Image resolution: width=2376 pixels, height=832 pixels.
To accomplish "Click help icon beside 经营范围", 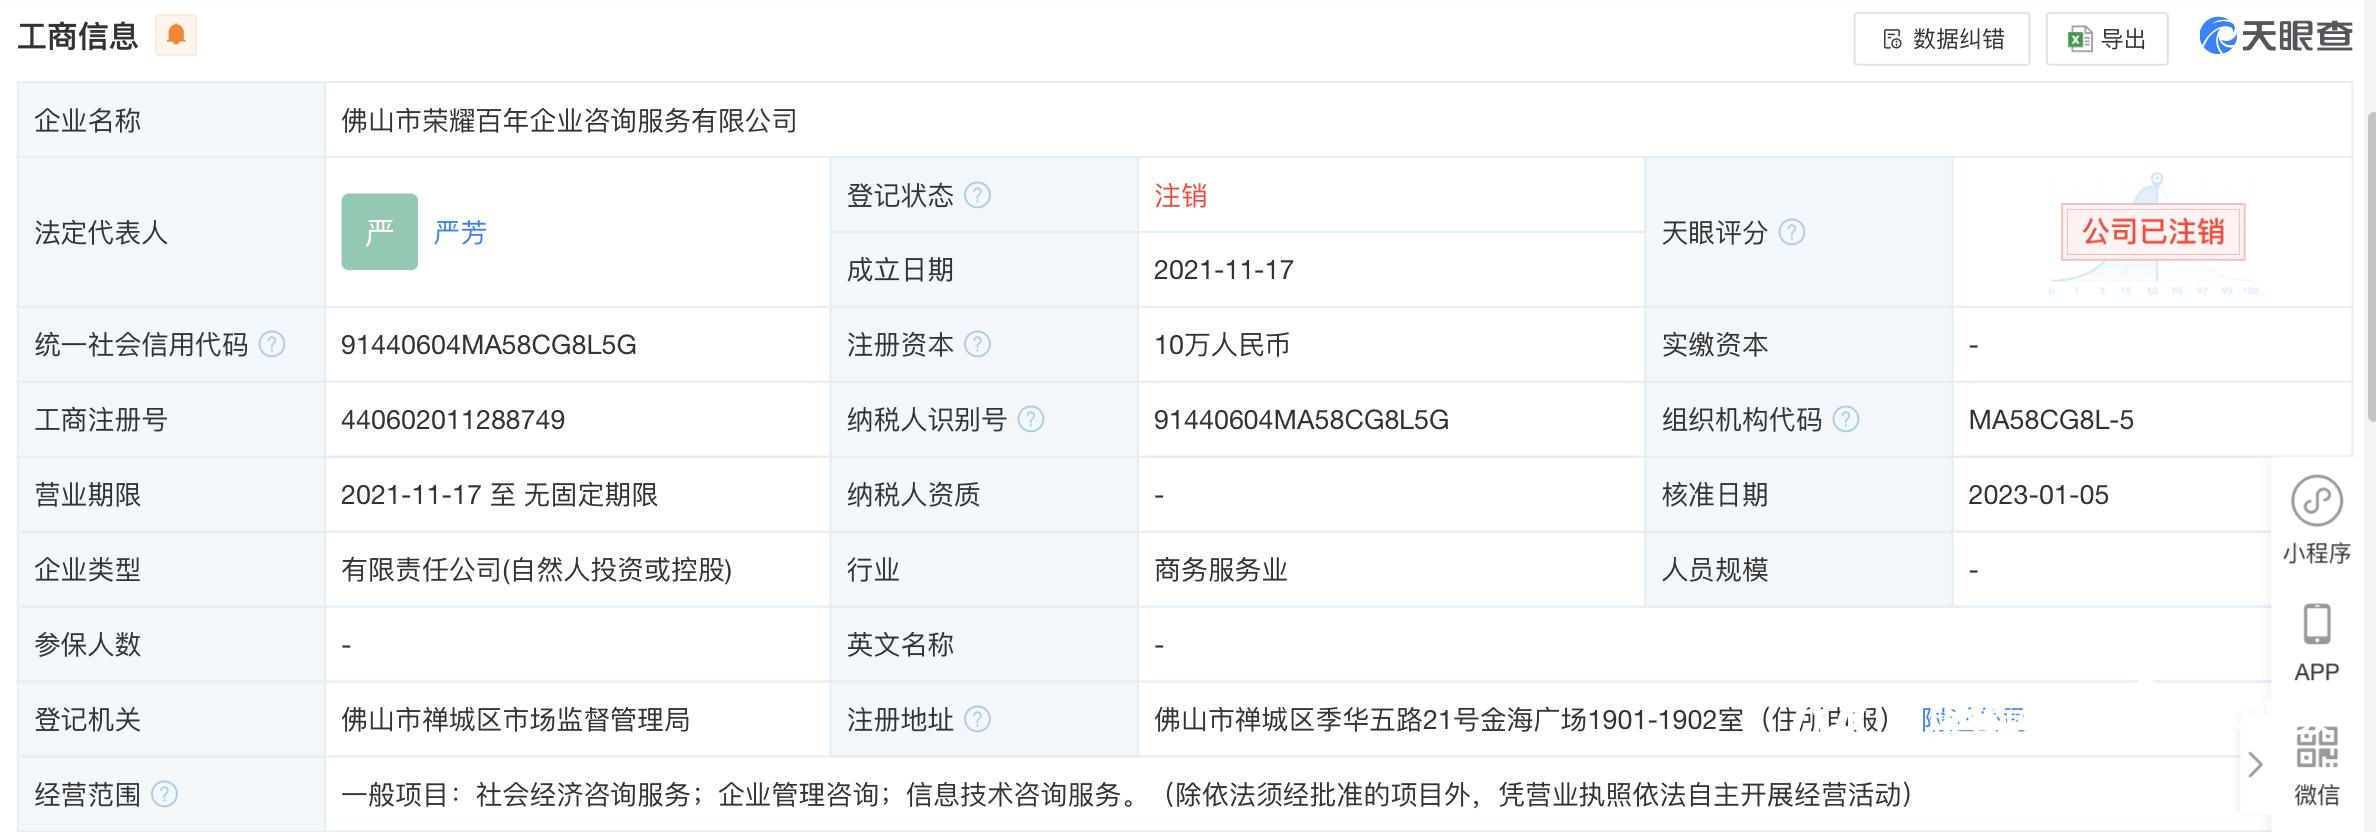I will (x=164, y=795).
